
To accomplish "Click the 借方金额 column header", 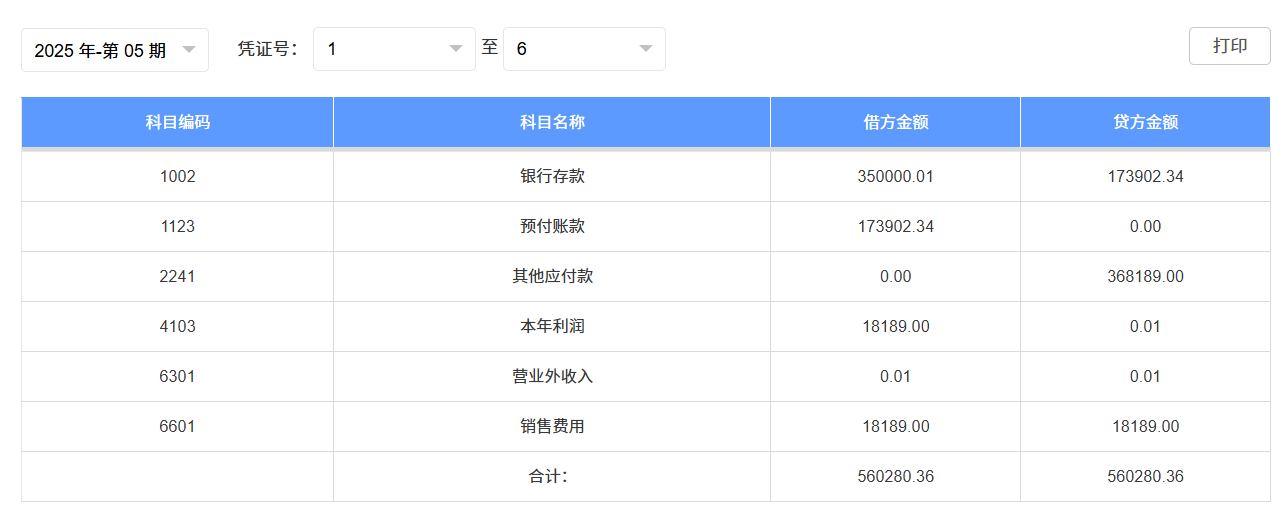I will (x=896, y=122).
